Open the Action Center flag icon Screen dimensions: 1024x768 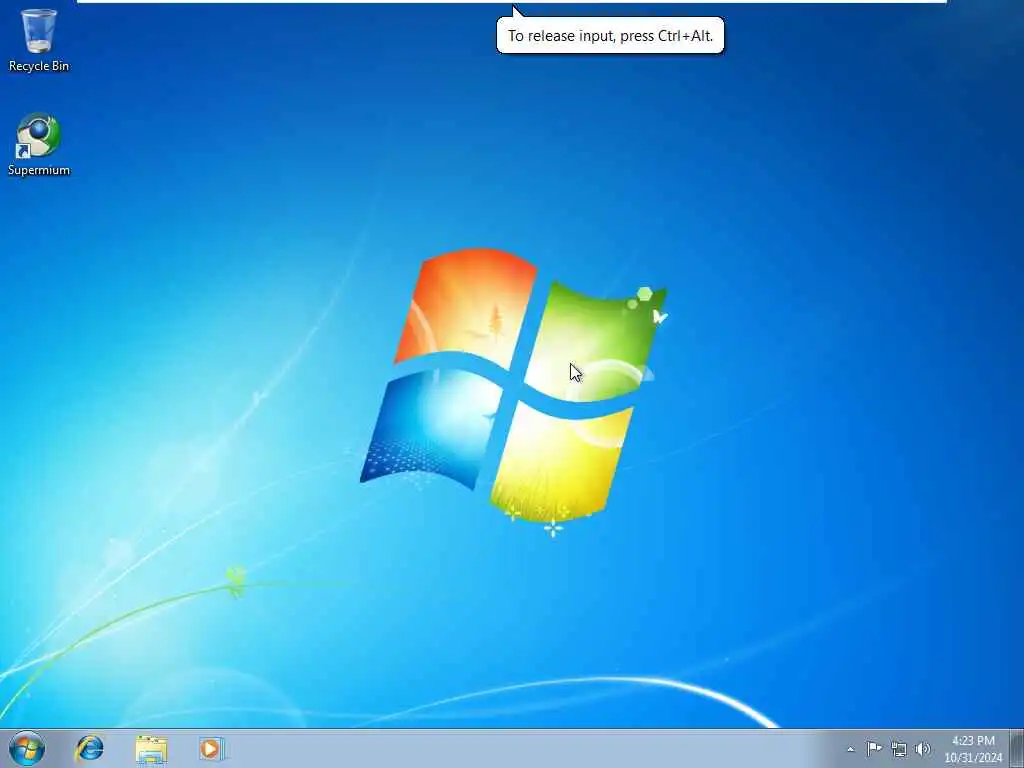coord(874,748)
